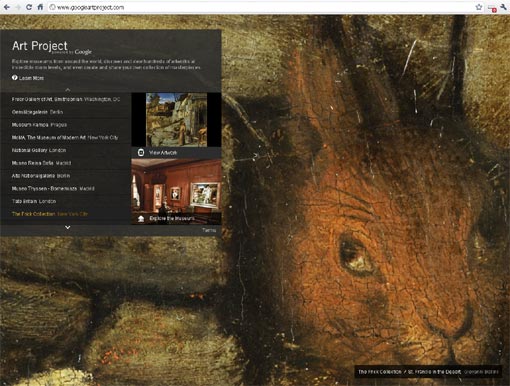The image size is (510, 386).
Task: Click the Explore the Museum building icon
Action: point(141,218)
